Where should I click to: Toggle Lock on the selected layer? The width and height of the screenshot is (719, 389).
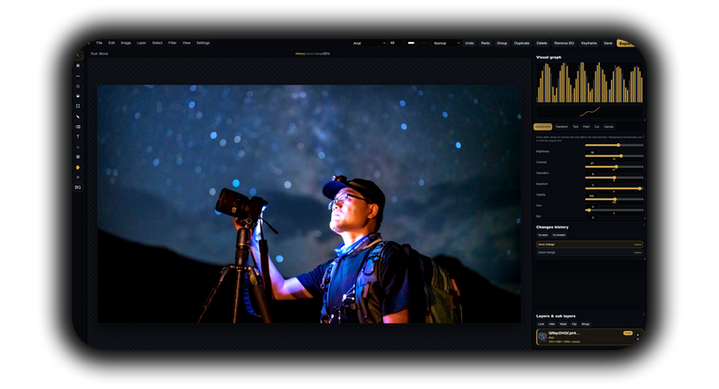coord(541,324)
